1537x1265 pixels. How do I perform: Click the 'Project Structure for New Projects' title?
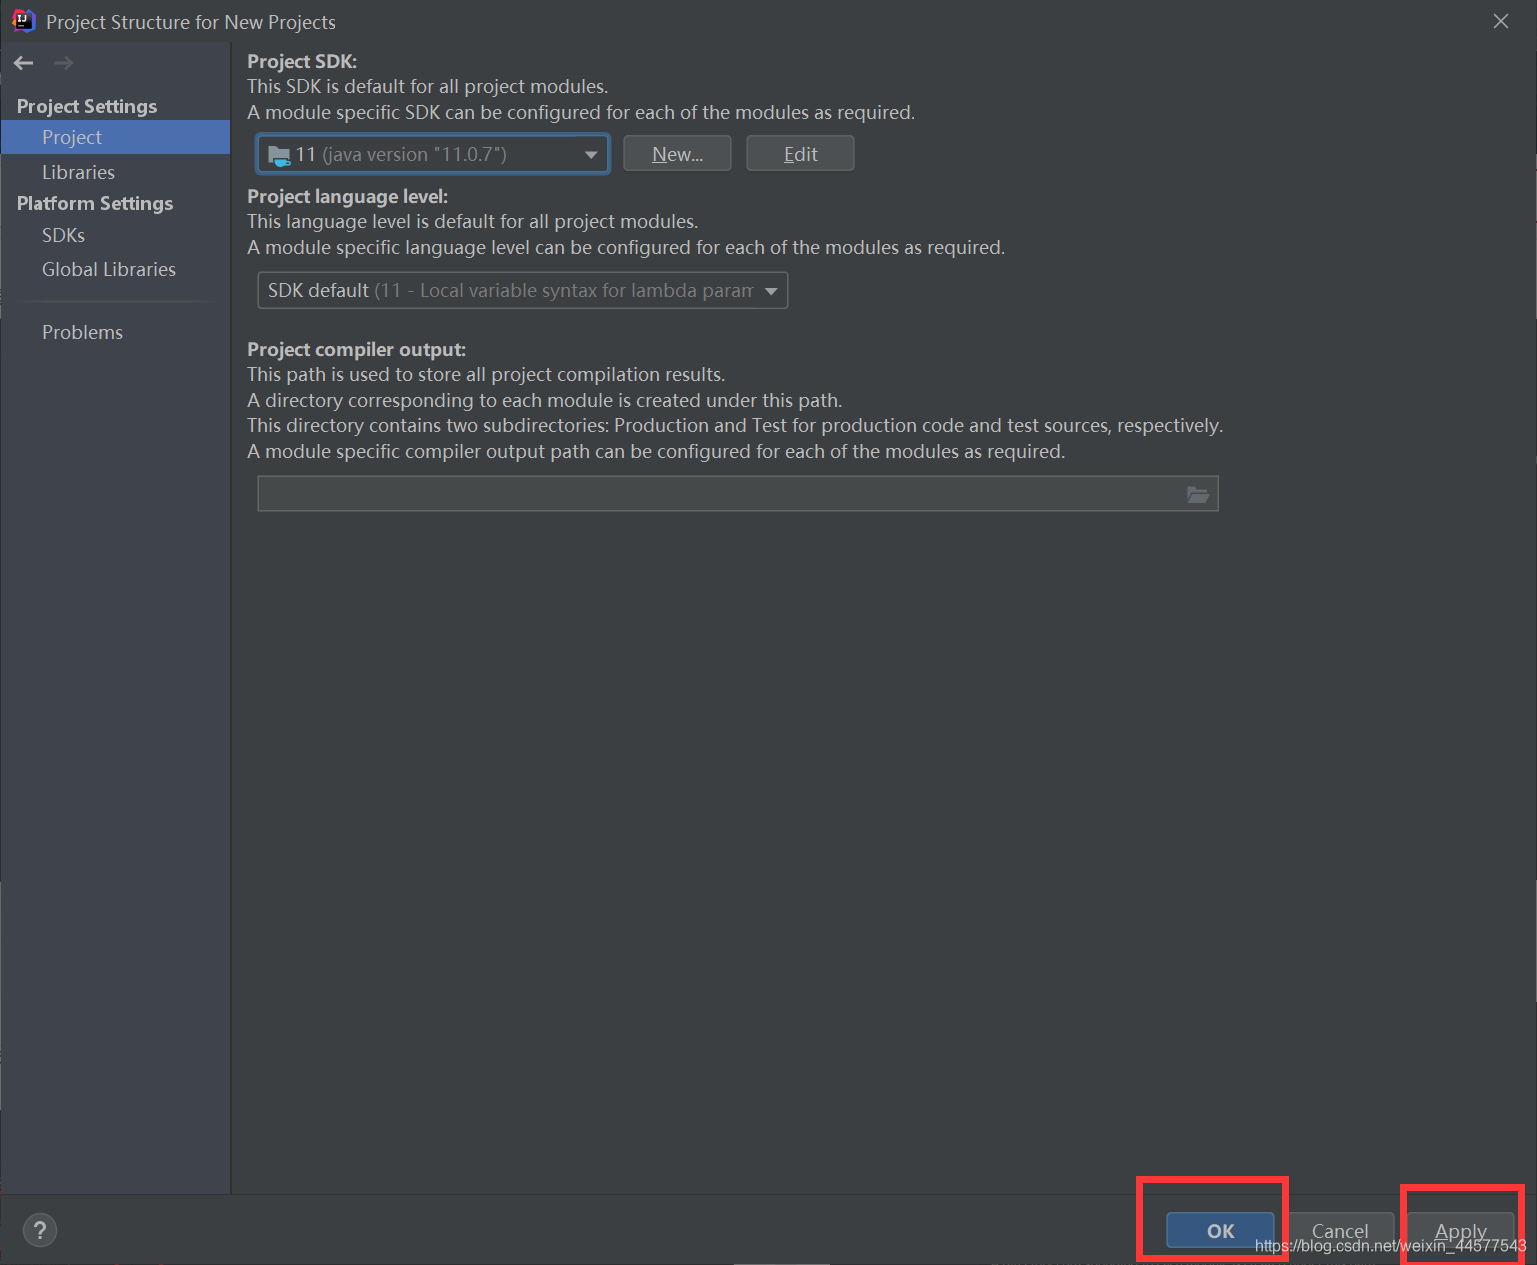(191, 22)
